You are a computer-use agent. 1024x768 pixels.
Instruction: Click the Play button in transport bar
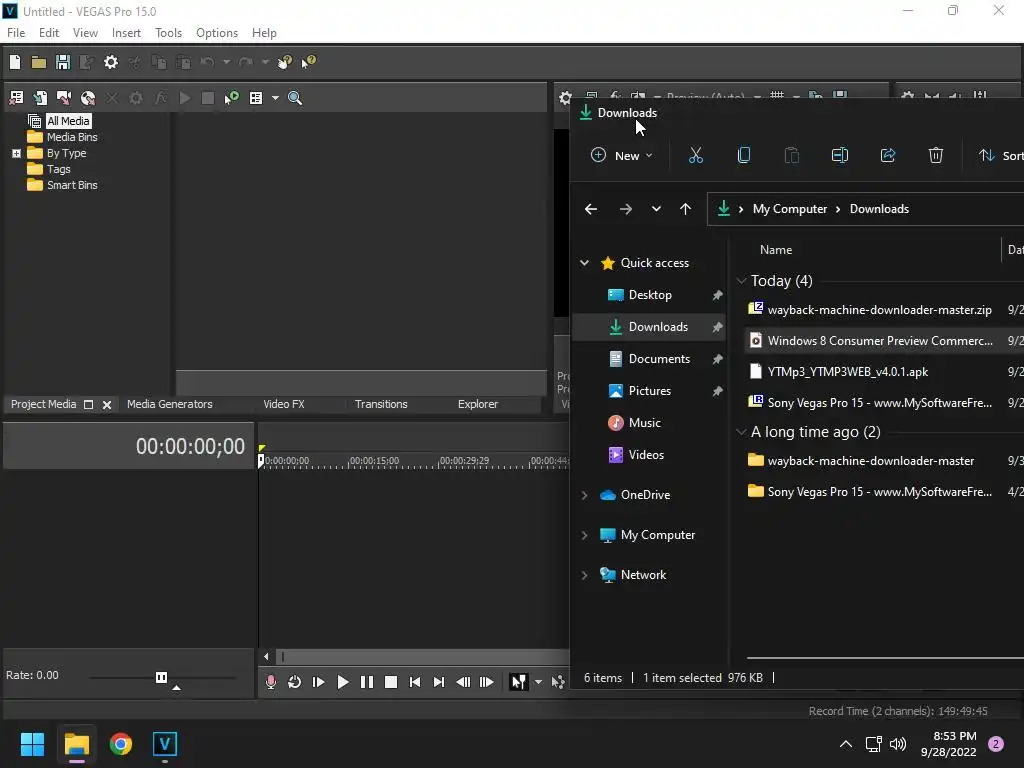click(x=343, y=682)
